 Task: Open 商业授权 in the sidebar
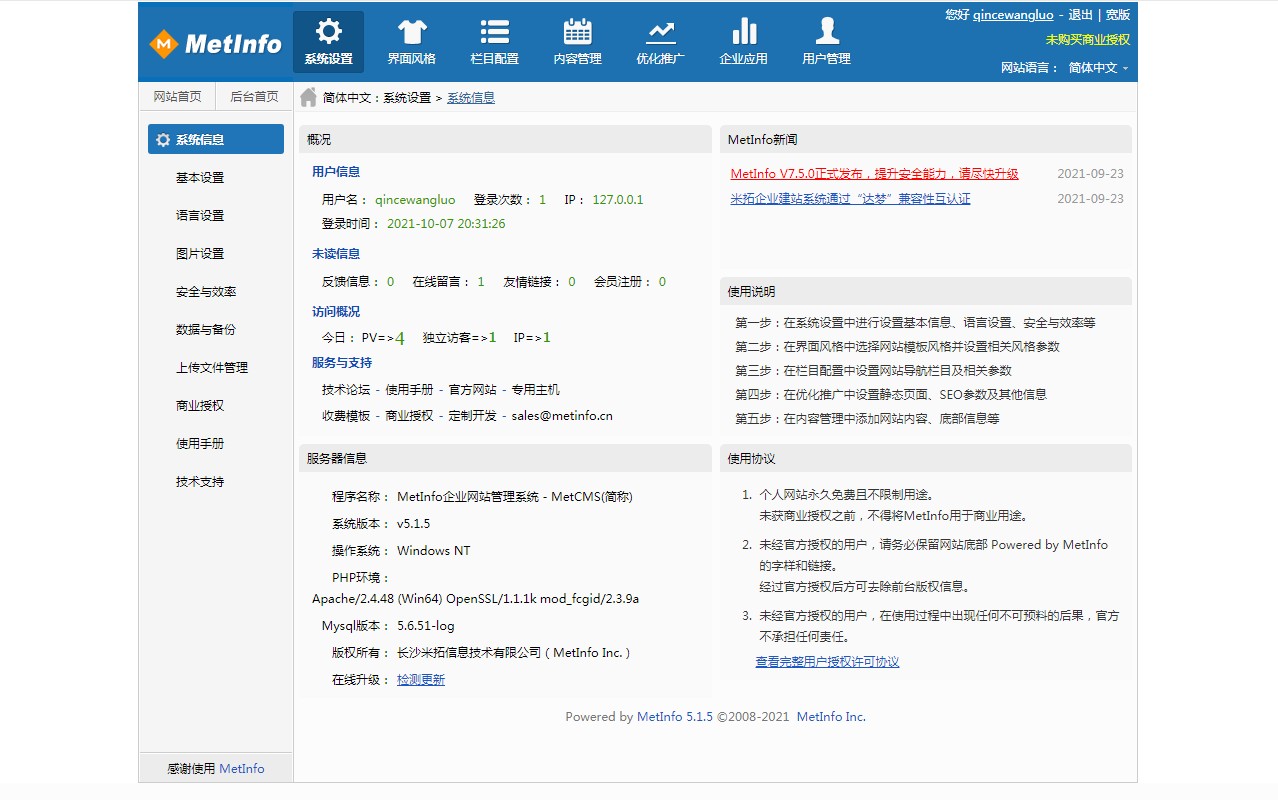point(200,406)
